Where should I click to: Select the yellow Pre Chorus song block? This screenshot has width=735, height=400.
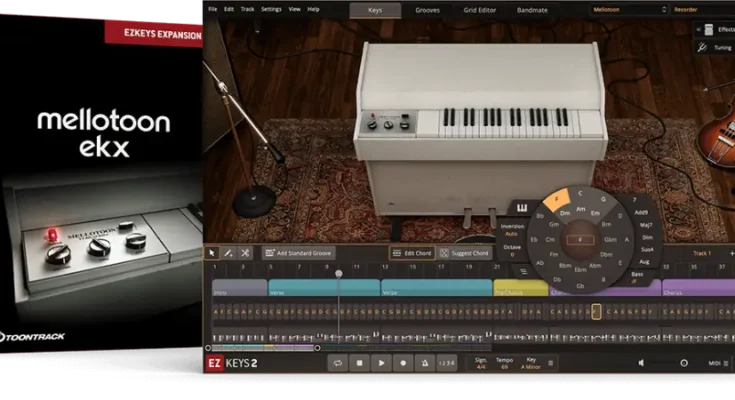[521, 288]
